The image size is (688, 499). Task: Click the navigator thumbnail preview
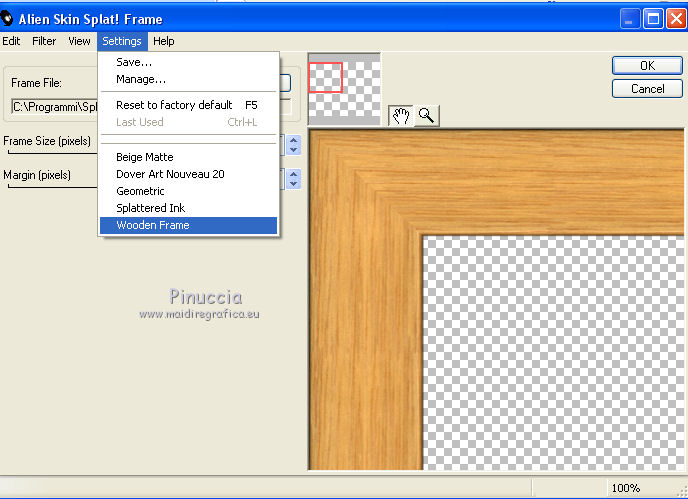[x=344, y=89]
